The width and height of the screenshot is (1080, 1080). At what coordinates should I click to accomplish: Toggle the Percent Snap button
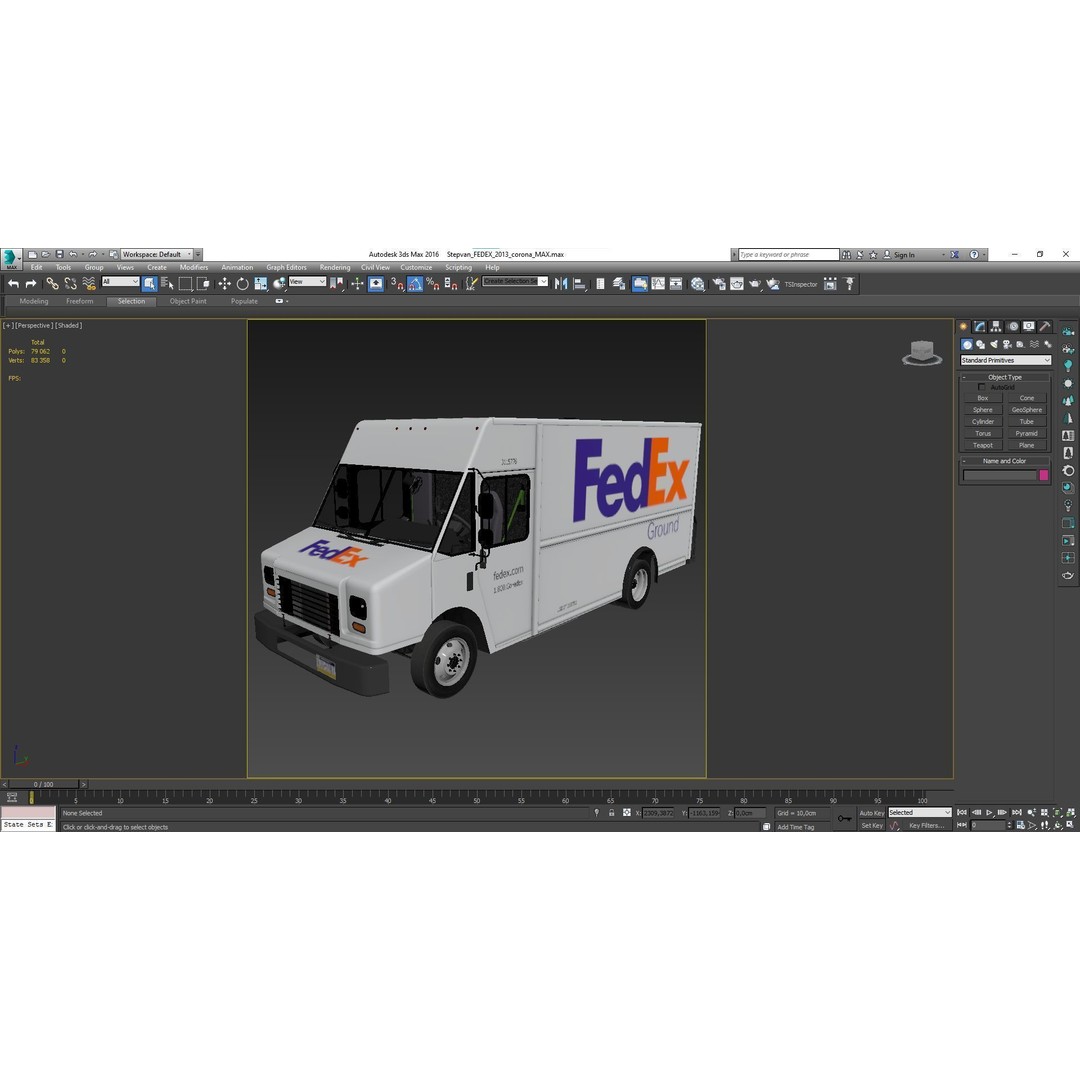tap(433, 284)
